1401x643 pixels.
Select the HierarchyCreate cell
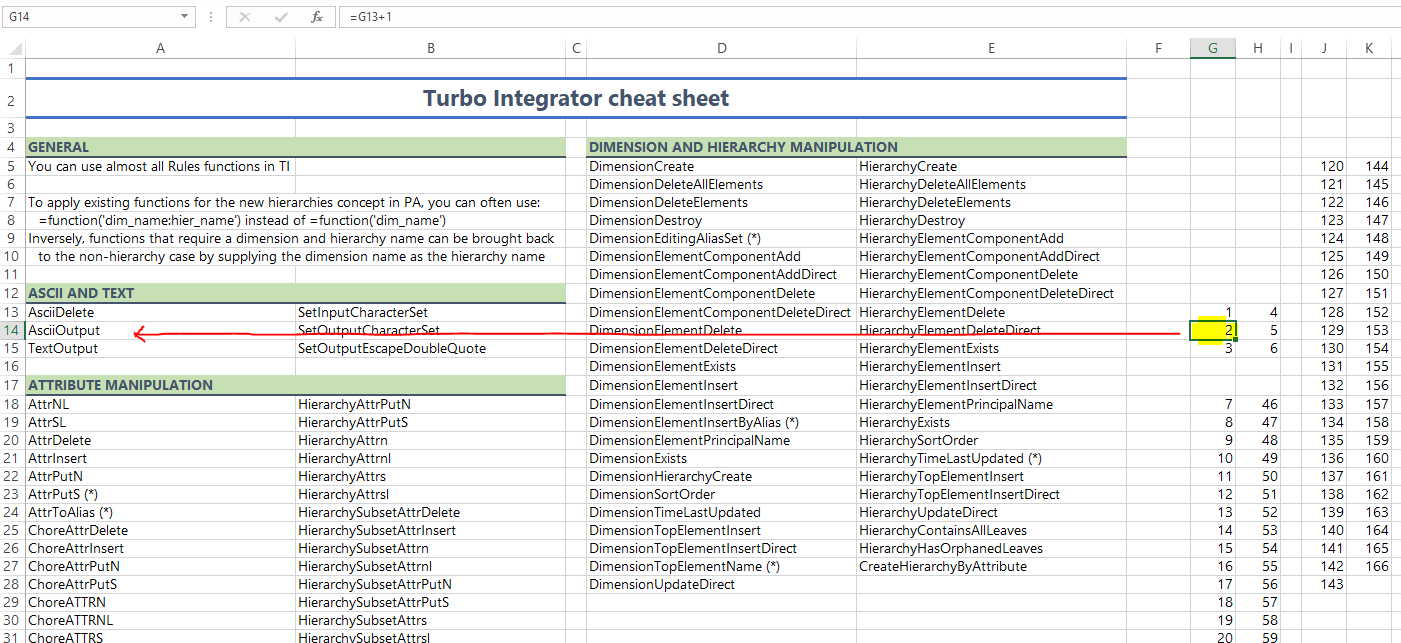click(x=991, y=166)
